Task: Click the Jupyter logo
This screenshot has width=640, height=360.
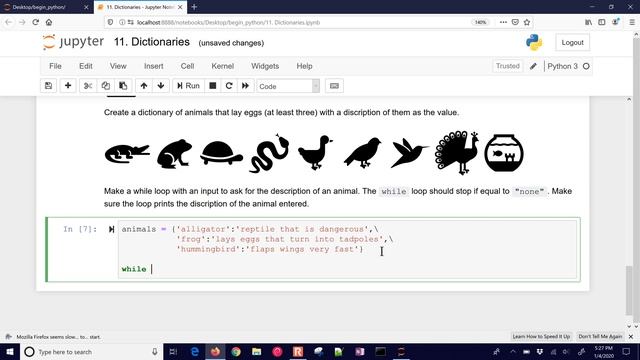Action: pyautogui.click(x=73, y=42)
